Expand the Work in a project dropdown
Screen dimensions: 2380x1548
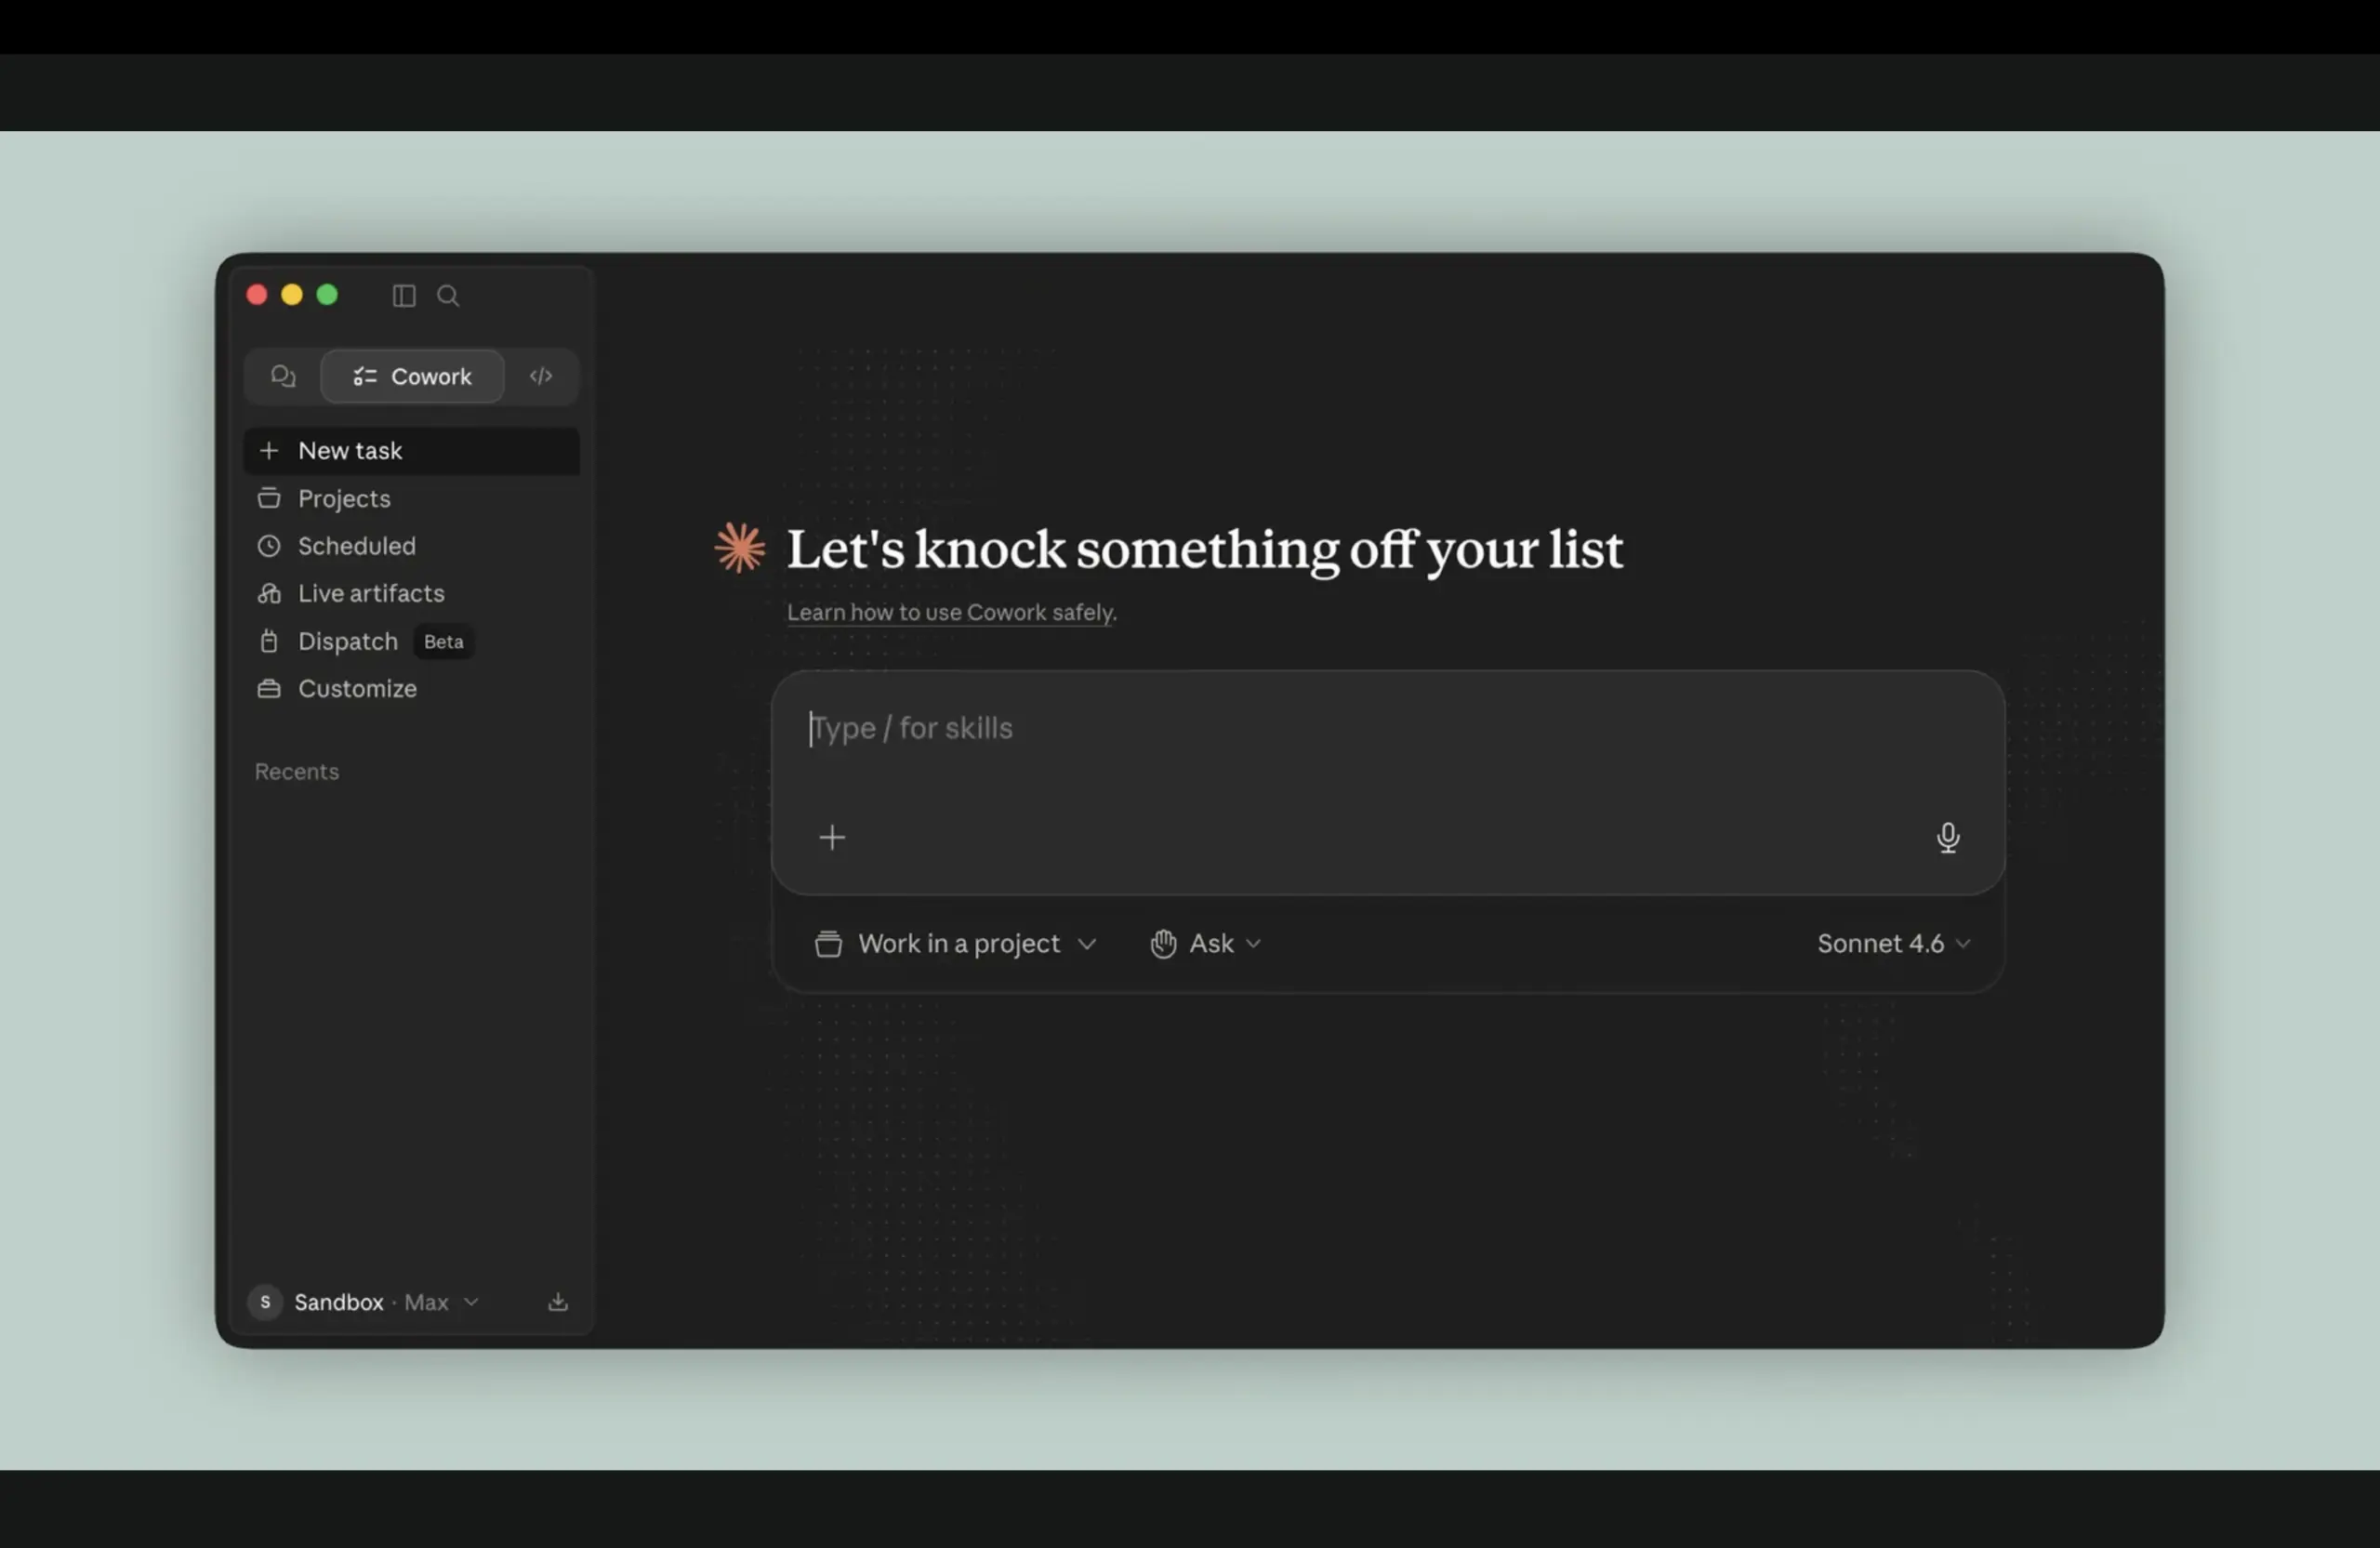click(956, 944)
